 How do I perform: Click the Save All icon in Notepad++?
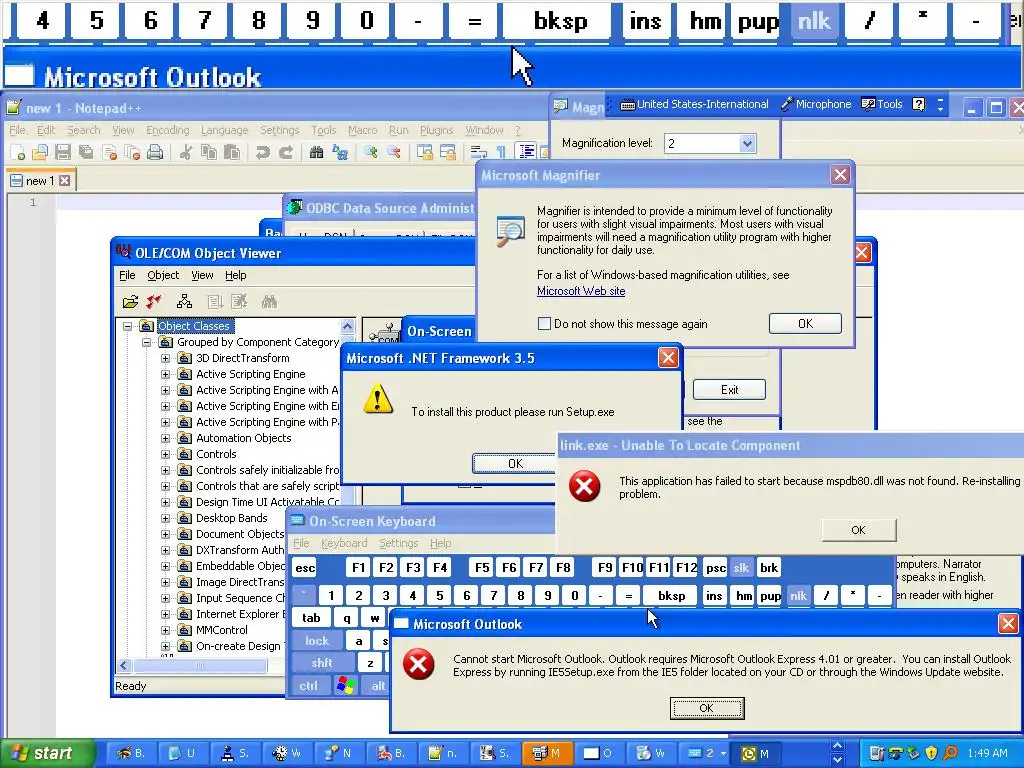pyautogui.click(x=86, y=153)
